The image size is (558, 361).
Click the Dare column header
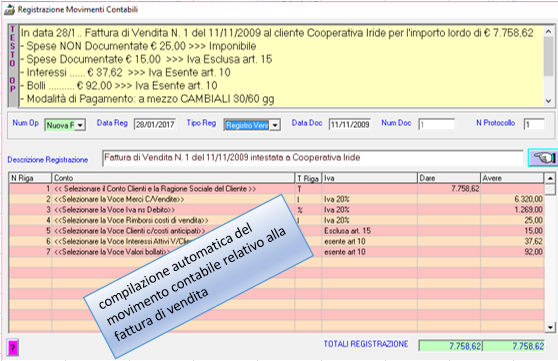[x=449, y=178]
